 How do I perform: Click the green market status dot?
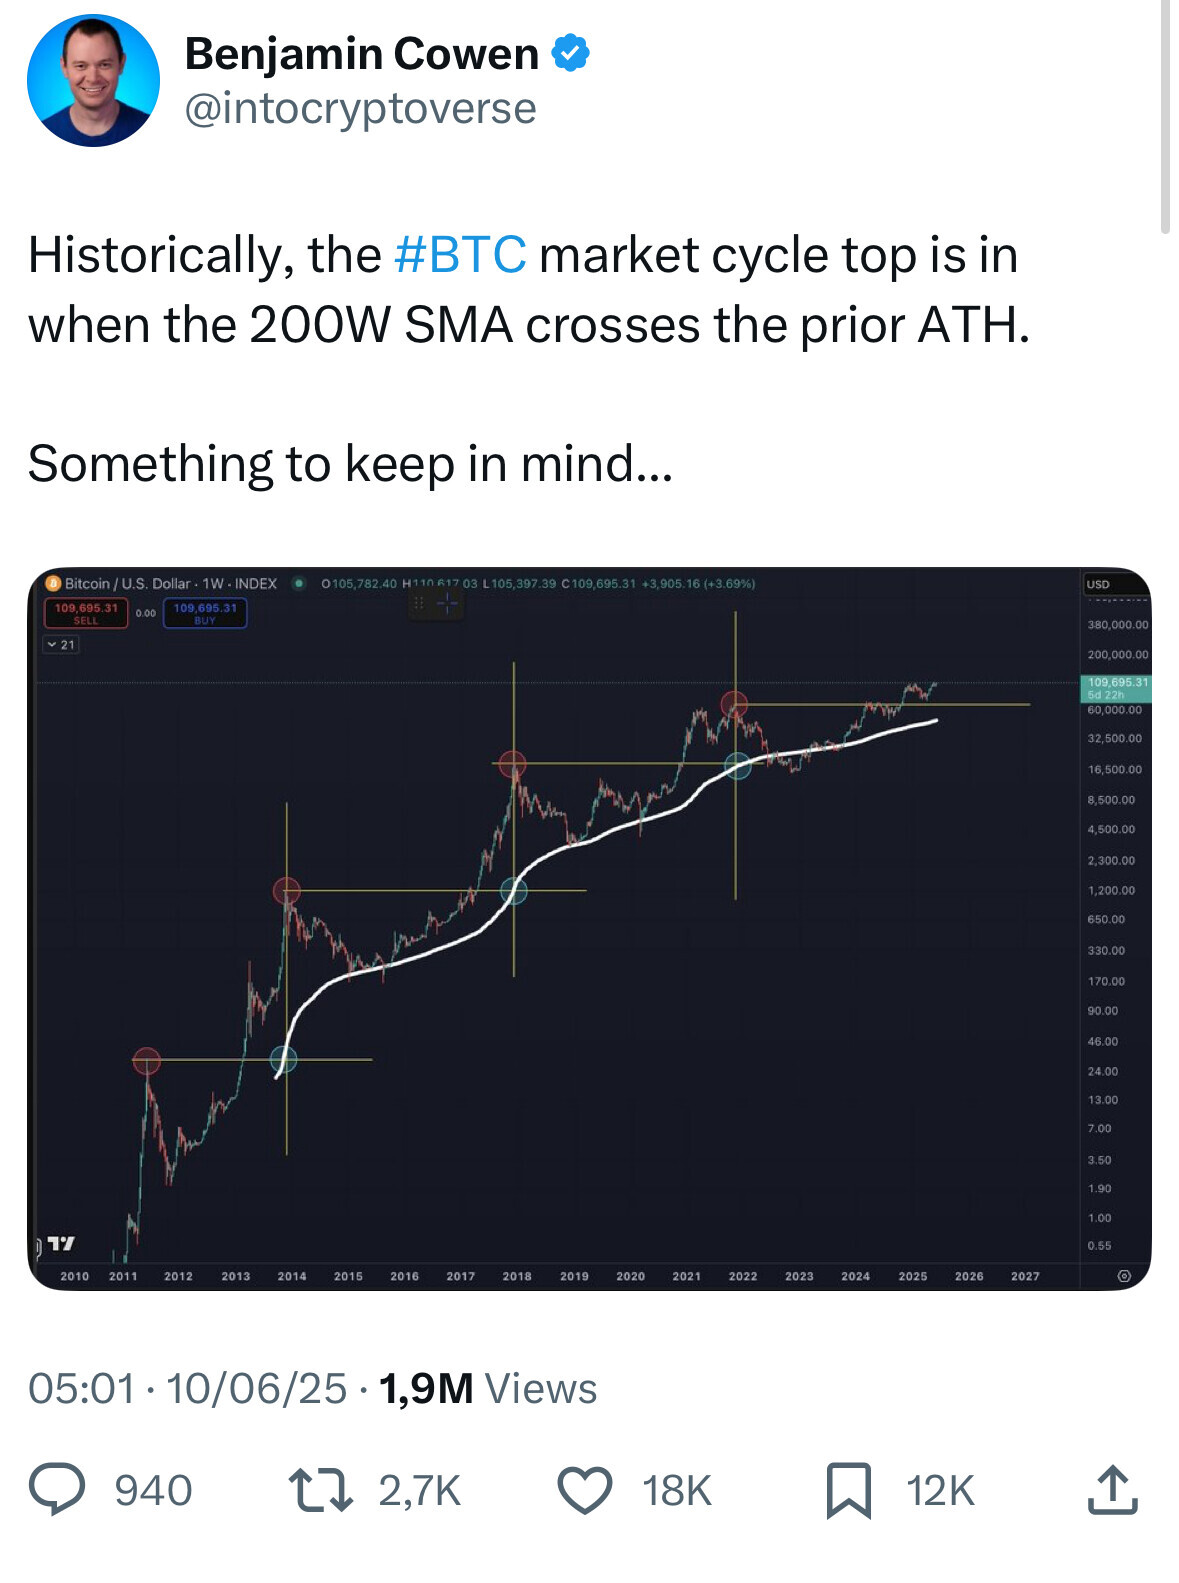[x=298, y=583]
